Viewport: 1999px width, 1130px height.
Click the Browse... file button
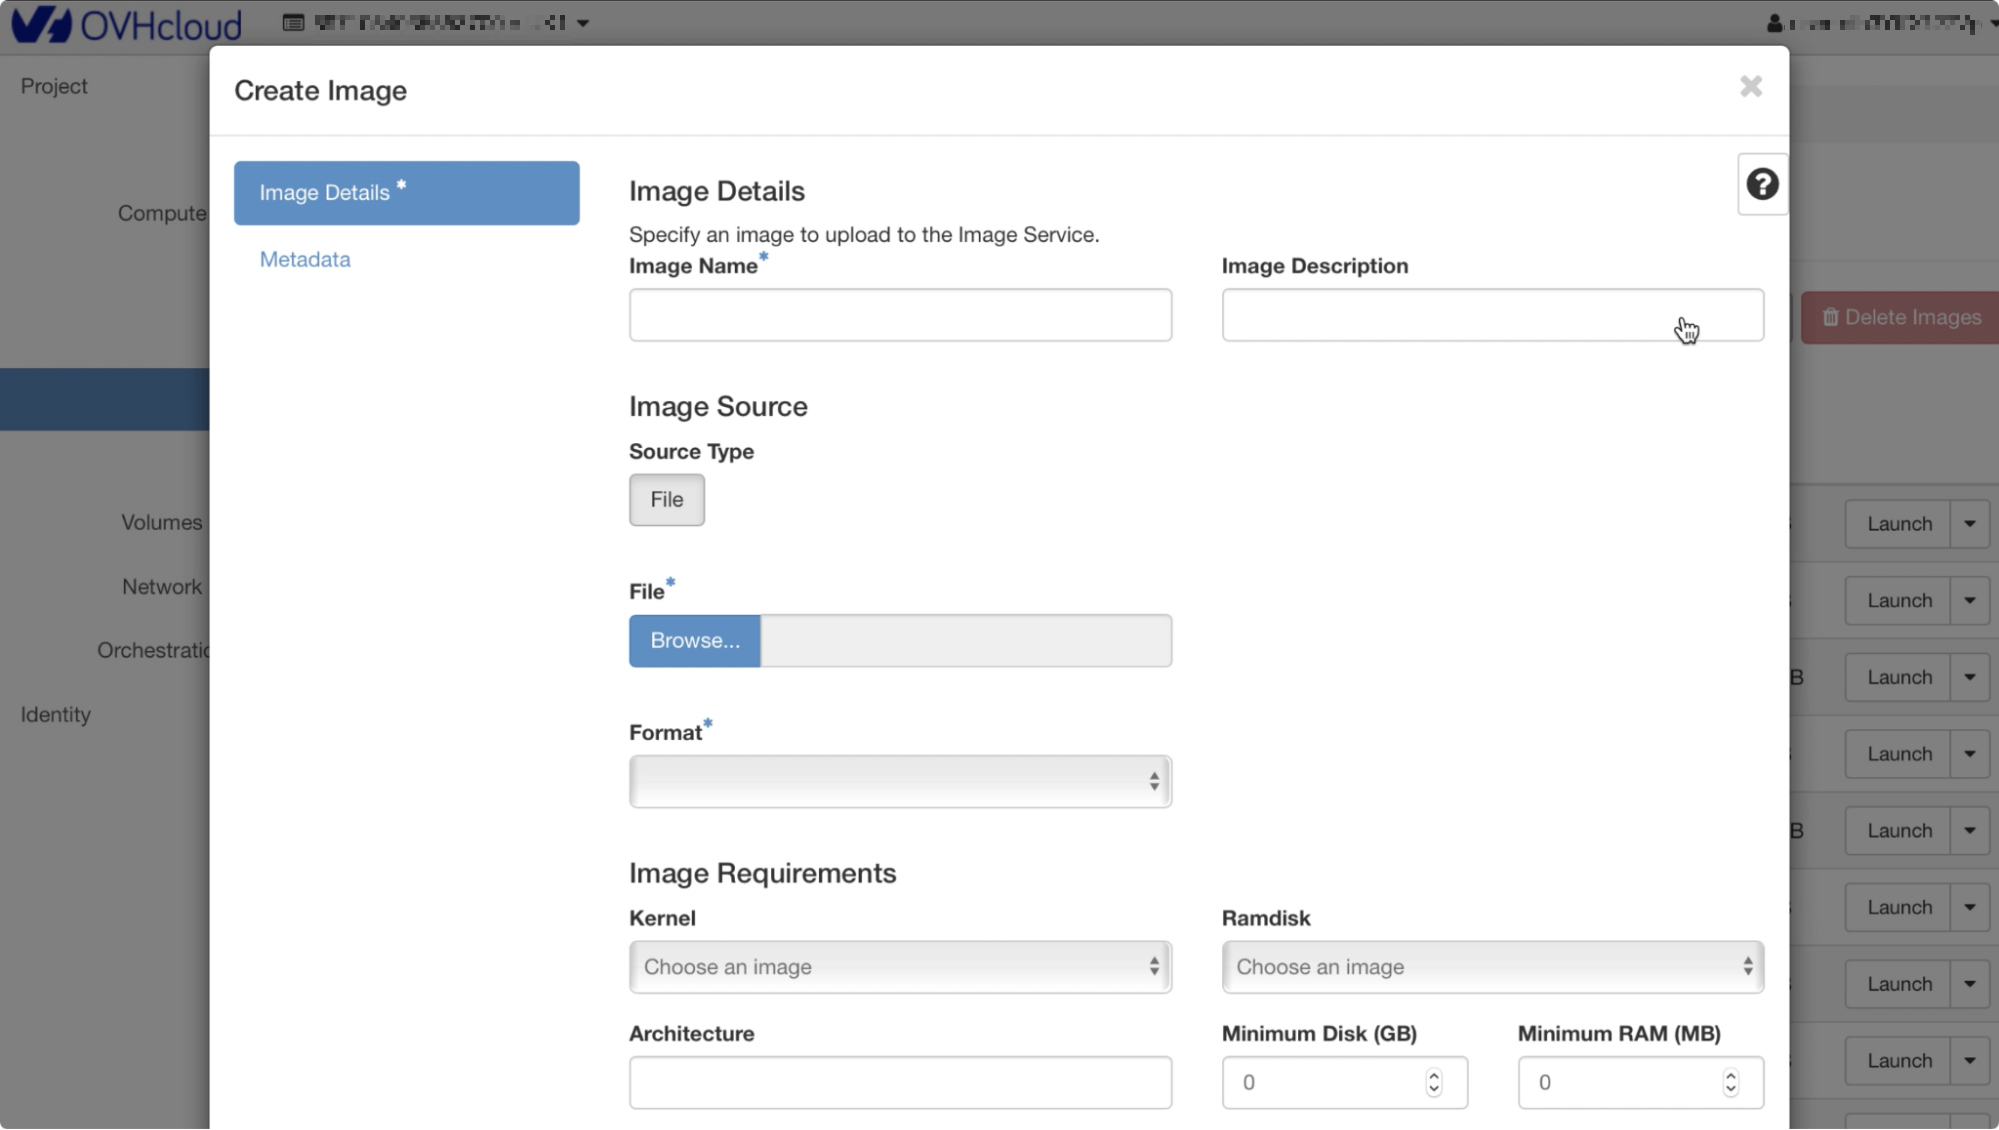[694, 640]
